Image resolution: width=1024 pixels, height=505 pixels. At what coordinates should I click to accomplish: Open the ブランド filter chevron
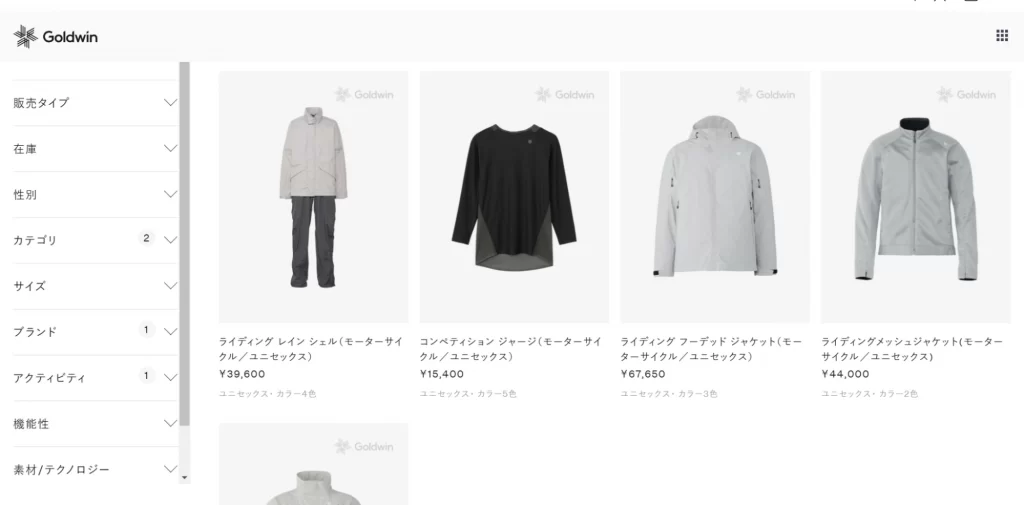170,332
